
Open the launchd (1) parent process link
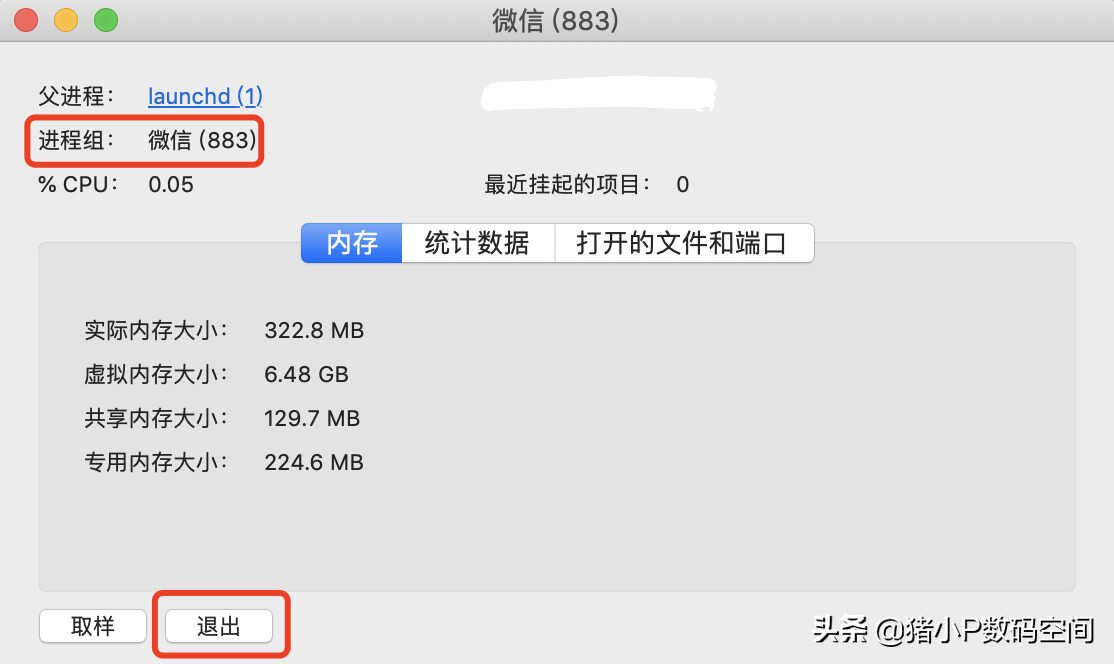(x=205, y=96)
